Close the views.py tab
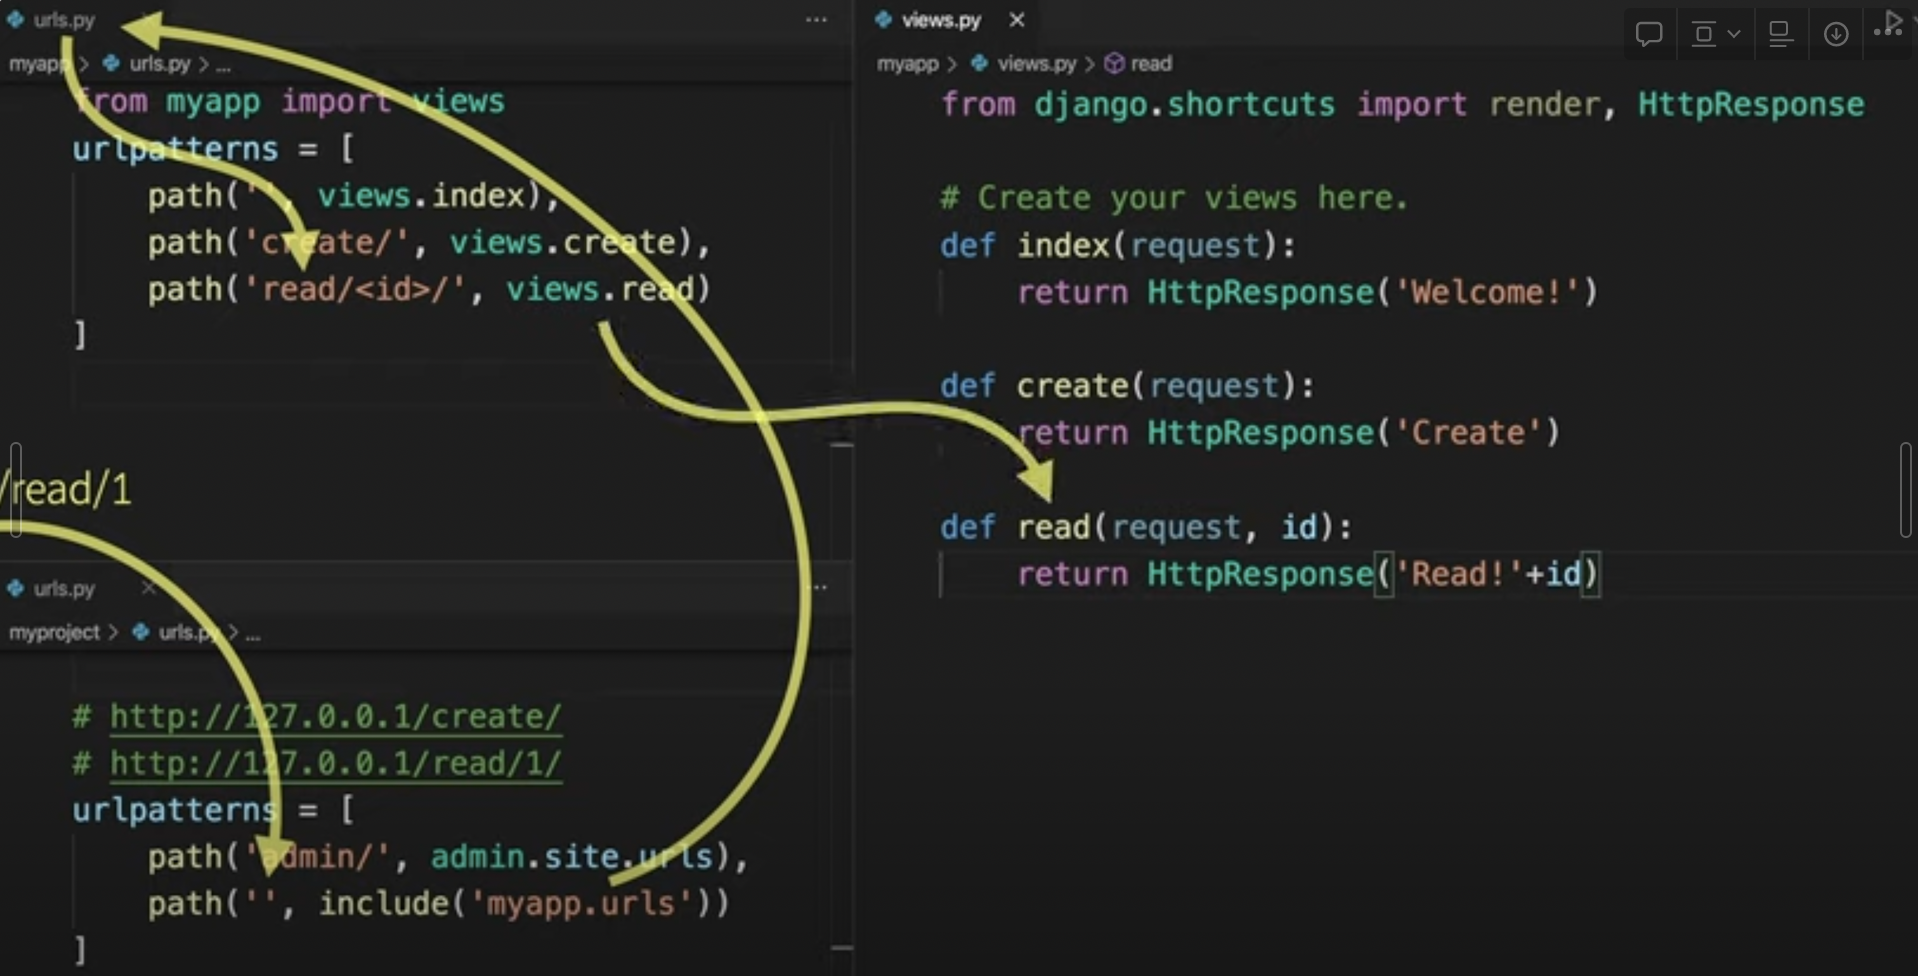This screenshot has width=1918, height=976. (x=1017, y=20)
